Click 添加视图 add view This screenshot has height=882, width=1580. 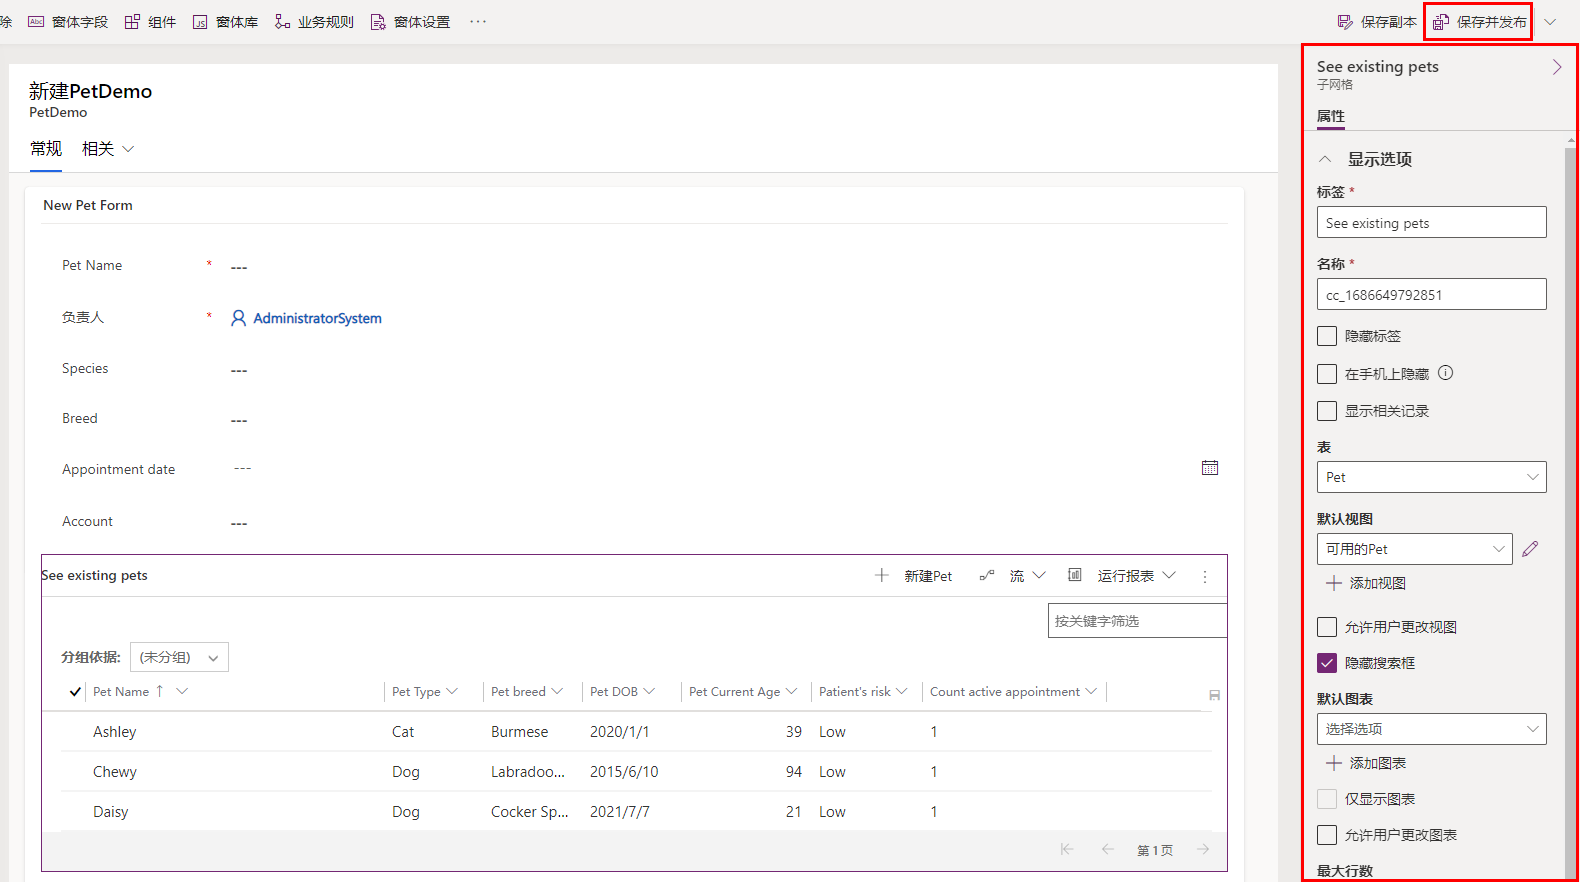tap(1366, 583)
